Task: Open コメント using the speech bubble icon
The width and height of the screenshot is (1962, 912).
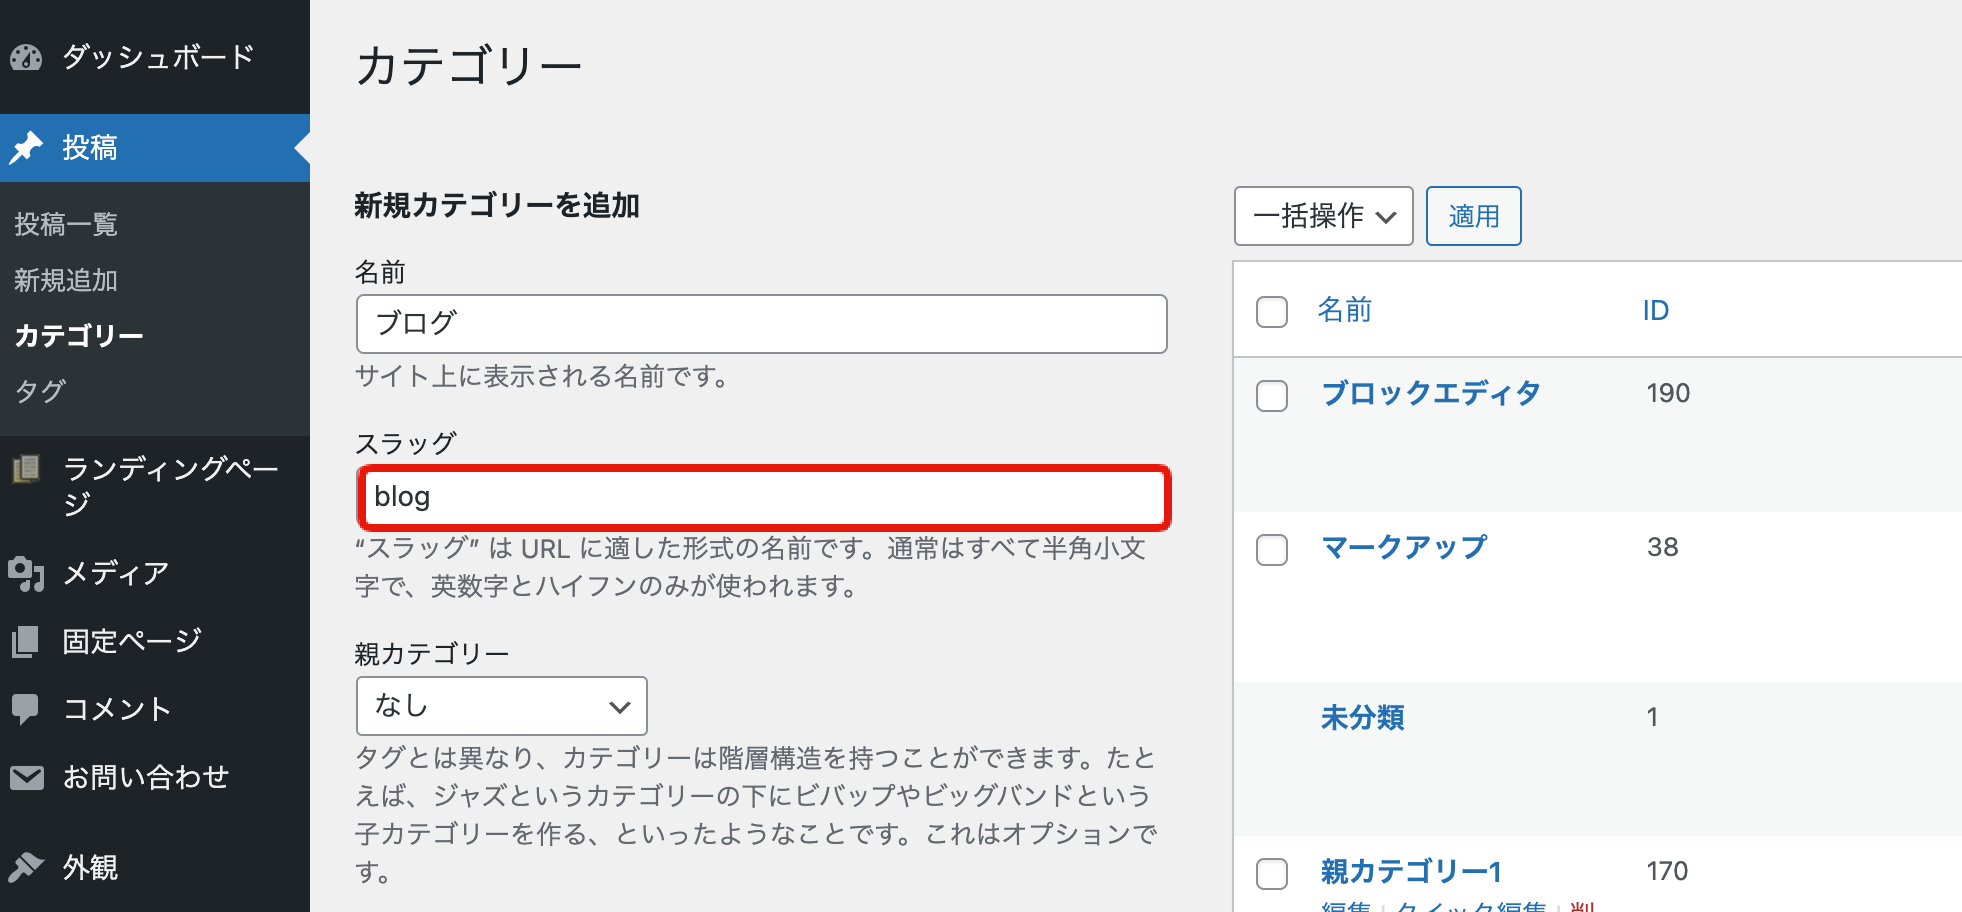Action: click(x=27, y=708)
